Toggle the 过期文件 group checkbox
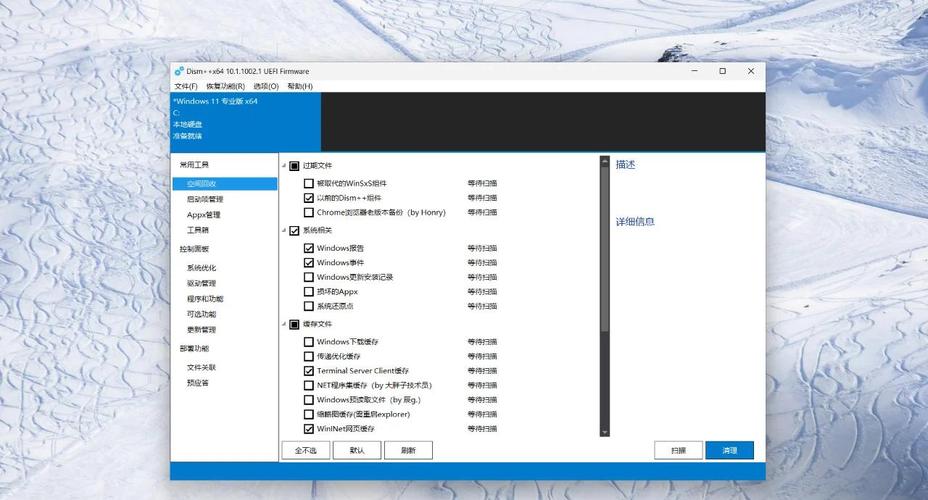 tap(294, 165)
